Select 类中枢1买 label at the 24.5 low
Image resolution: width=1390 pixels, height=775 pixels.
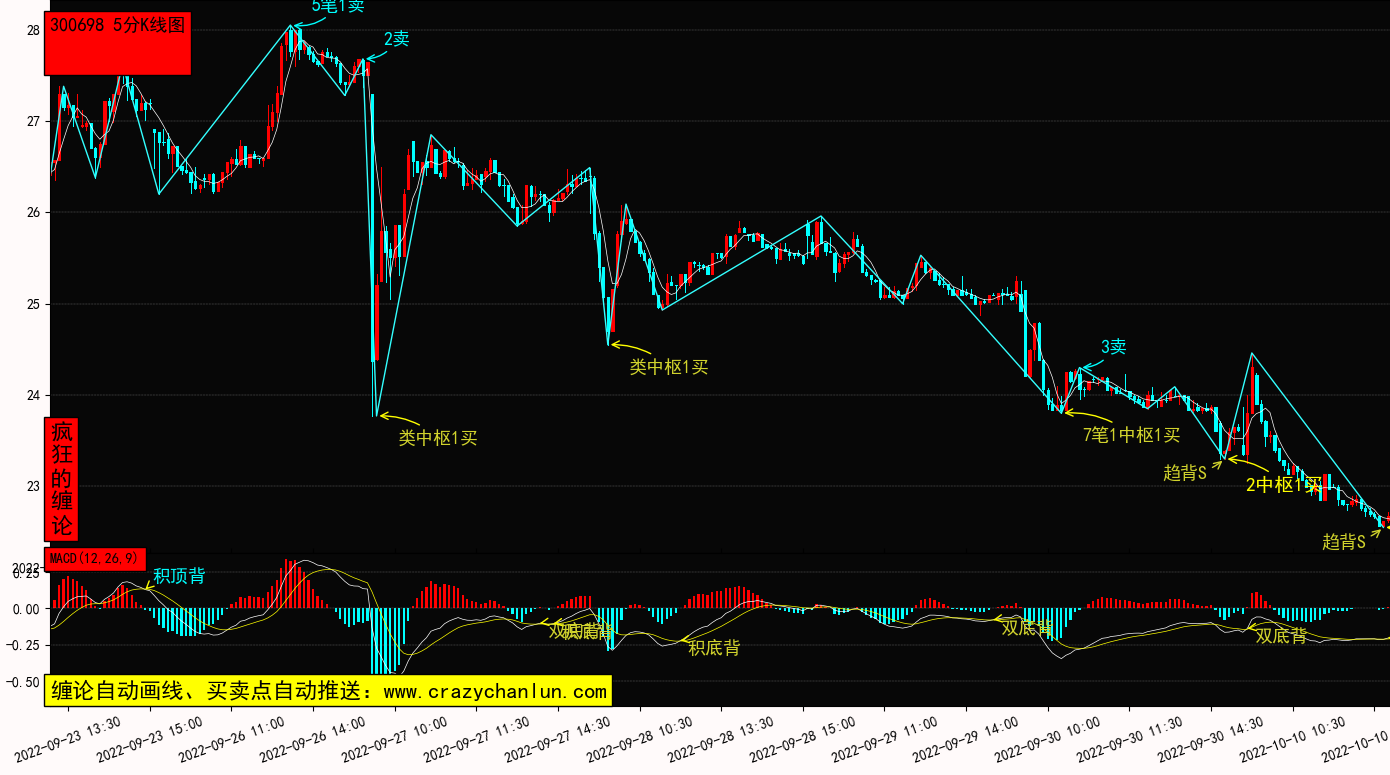[x=668, y=367]
